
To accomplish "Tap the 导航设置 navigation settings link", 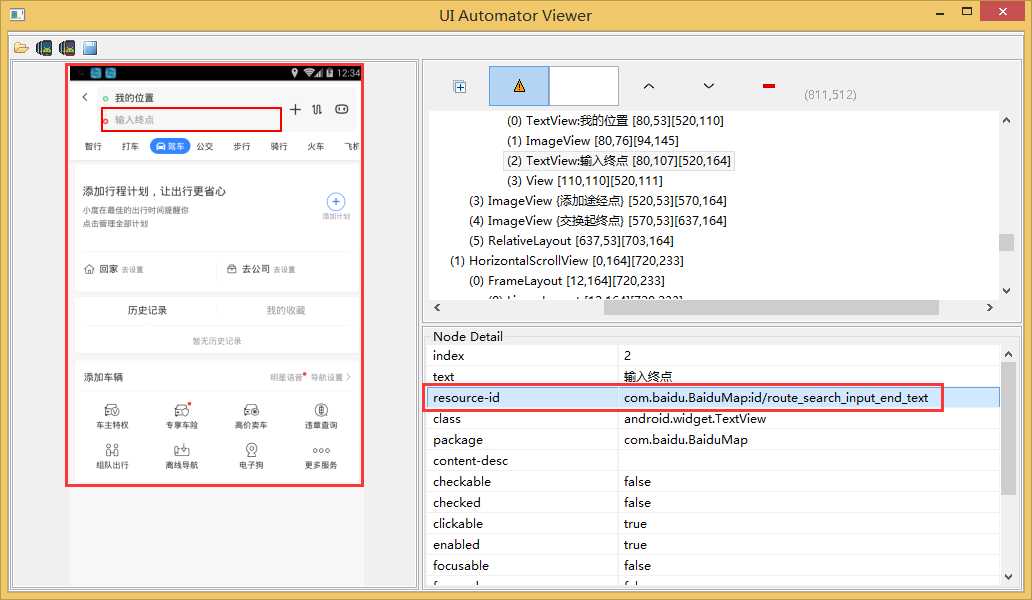I will (330, 378).
